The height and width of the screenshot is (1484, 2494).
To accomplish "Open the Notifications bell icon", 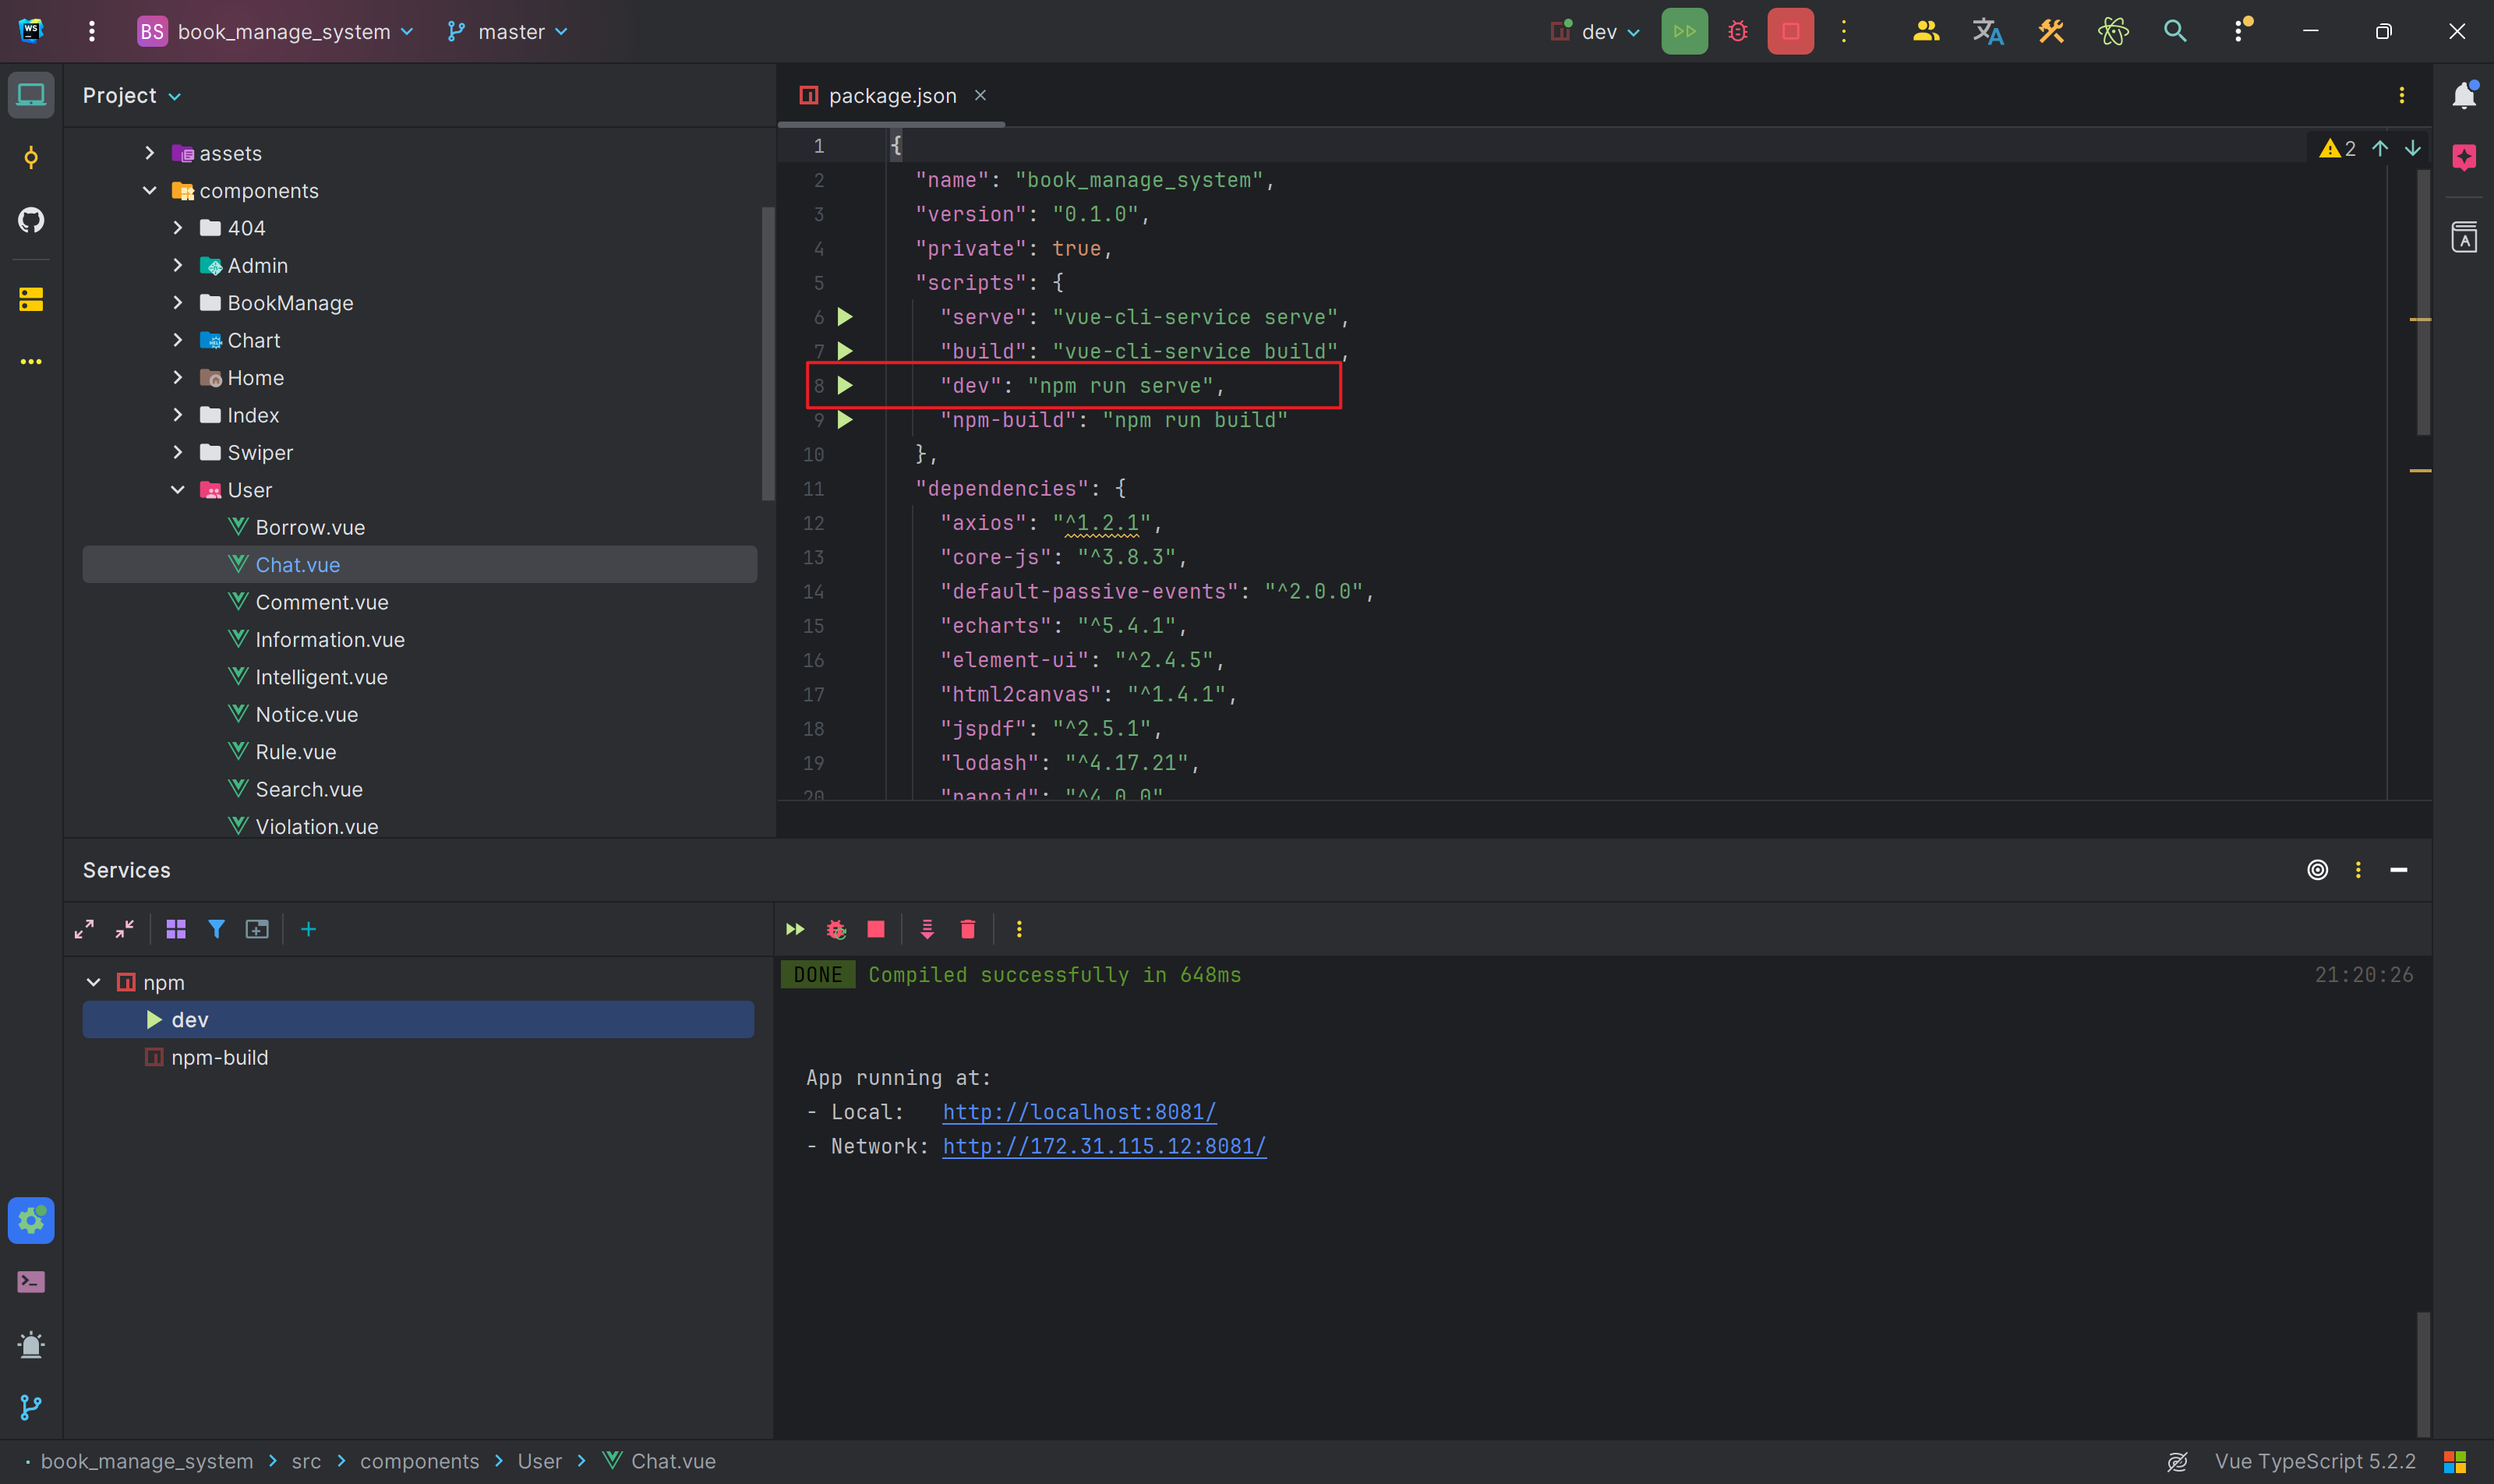I will (2464, 95).
